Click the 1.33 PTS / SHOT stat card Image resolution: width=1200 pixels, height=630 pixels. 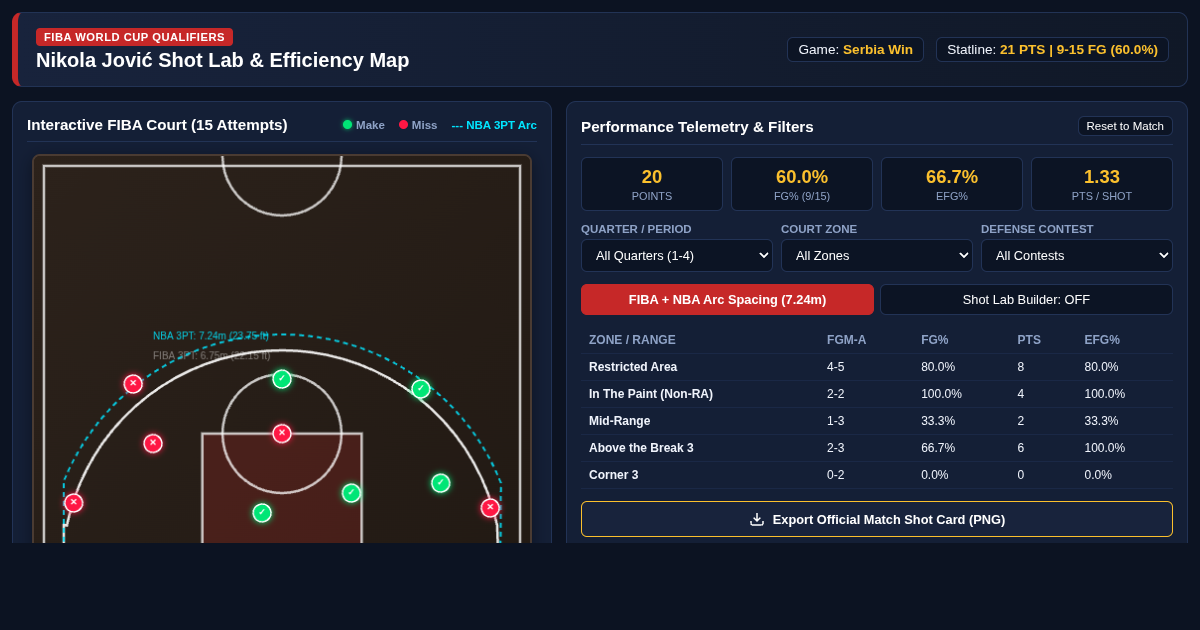(x=1102, y=184)
